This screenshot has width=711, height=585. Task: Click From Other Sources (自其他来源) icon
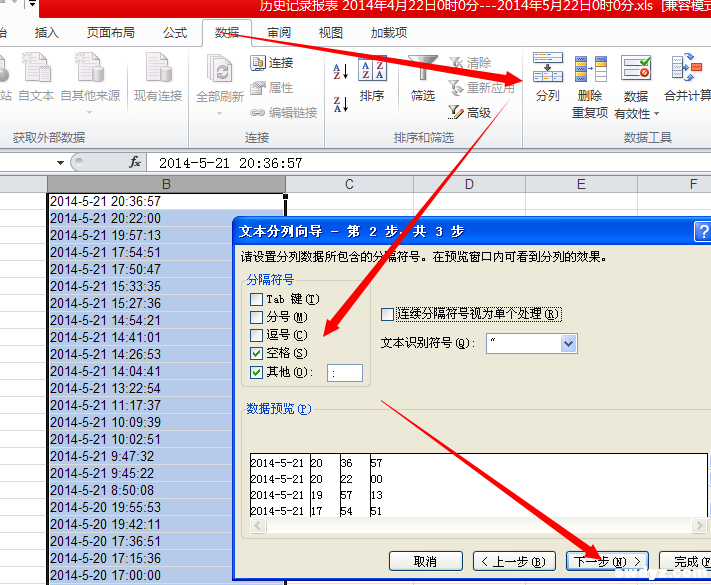point(90,67)
